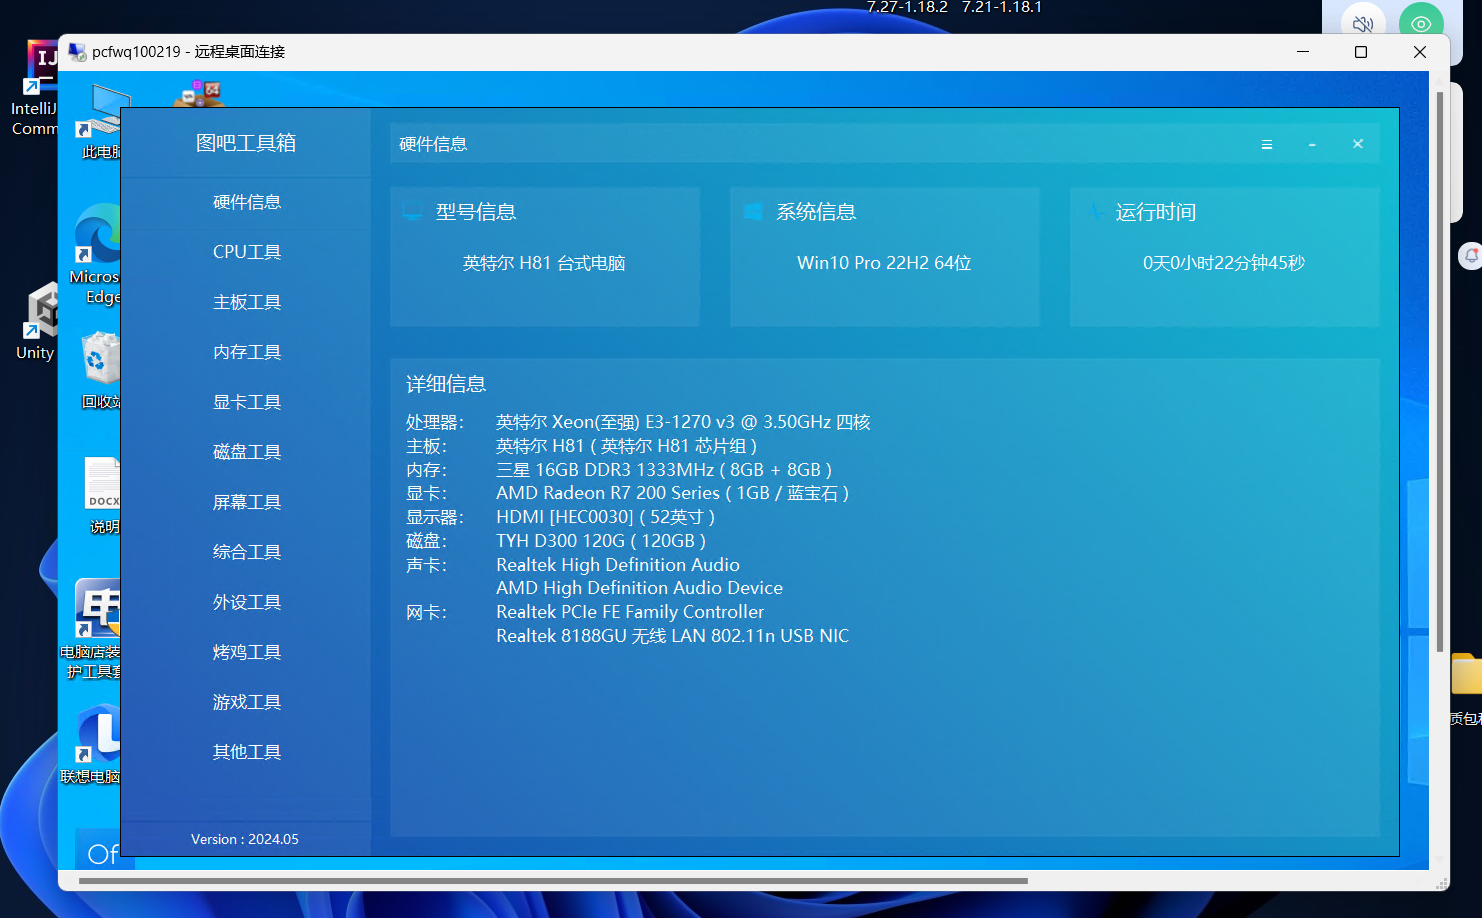Open the yellow folder at the right edge

point(1467,674)
